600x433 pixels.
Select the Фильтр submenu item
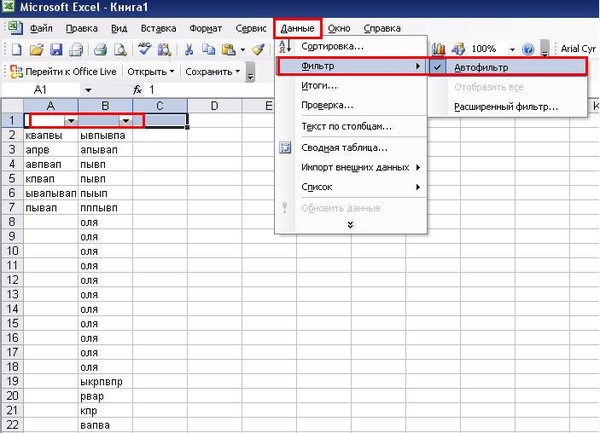351,67
